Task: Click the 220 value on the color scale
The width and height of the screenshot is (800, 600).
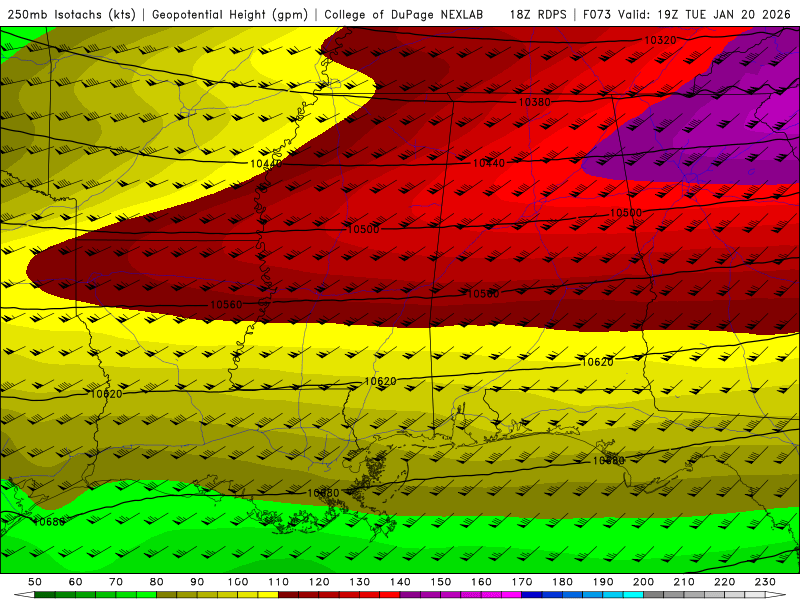Action: (724, 582)
